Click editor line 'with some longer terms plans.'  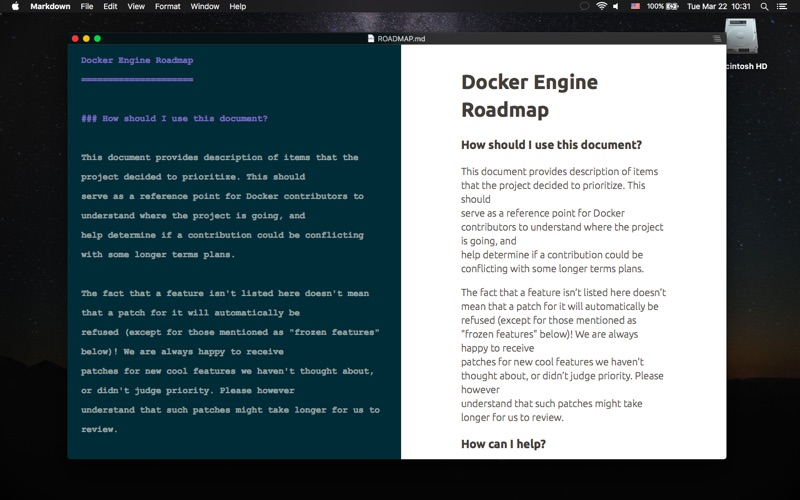(x=158, y=254)
